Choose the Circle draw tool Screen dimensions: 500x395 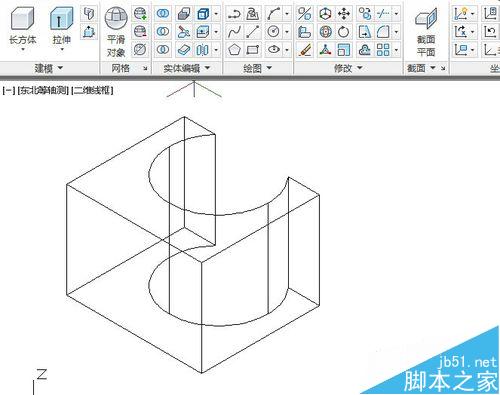274,32
